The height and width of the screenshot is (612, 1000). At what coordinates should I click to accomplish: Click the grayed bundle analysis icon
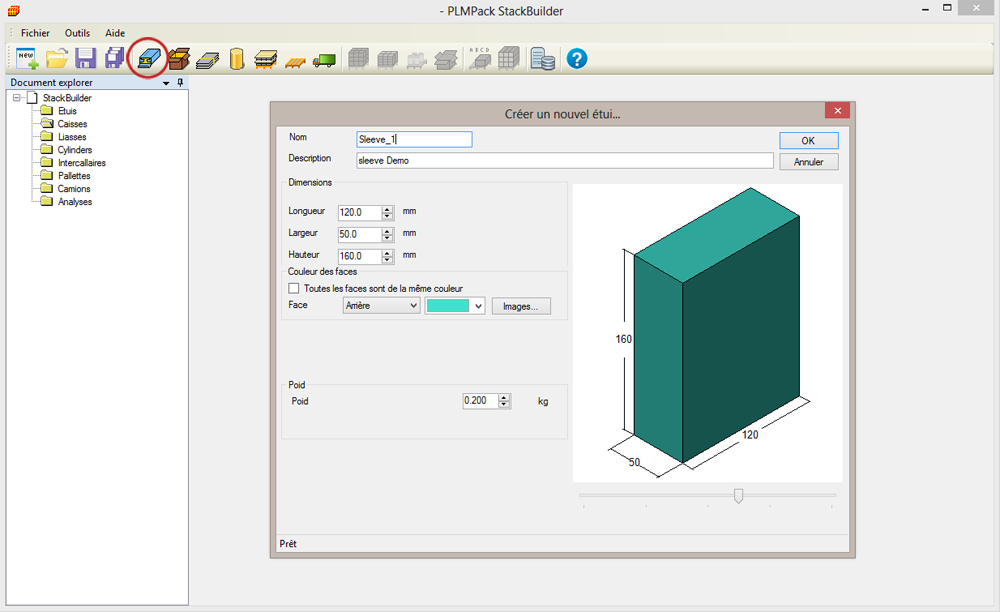[446, 59]
